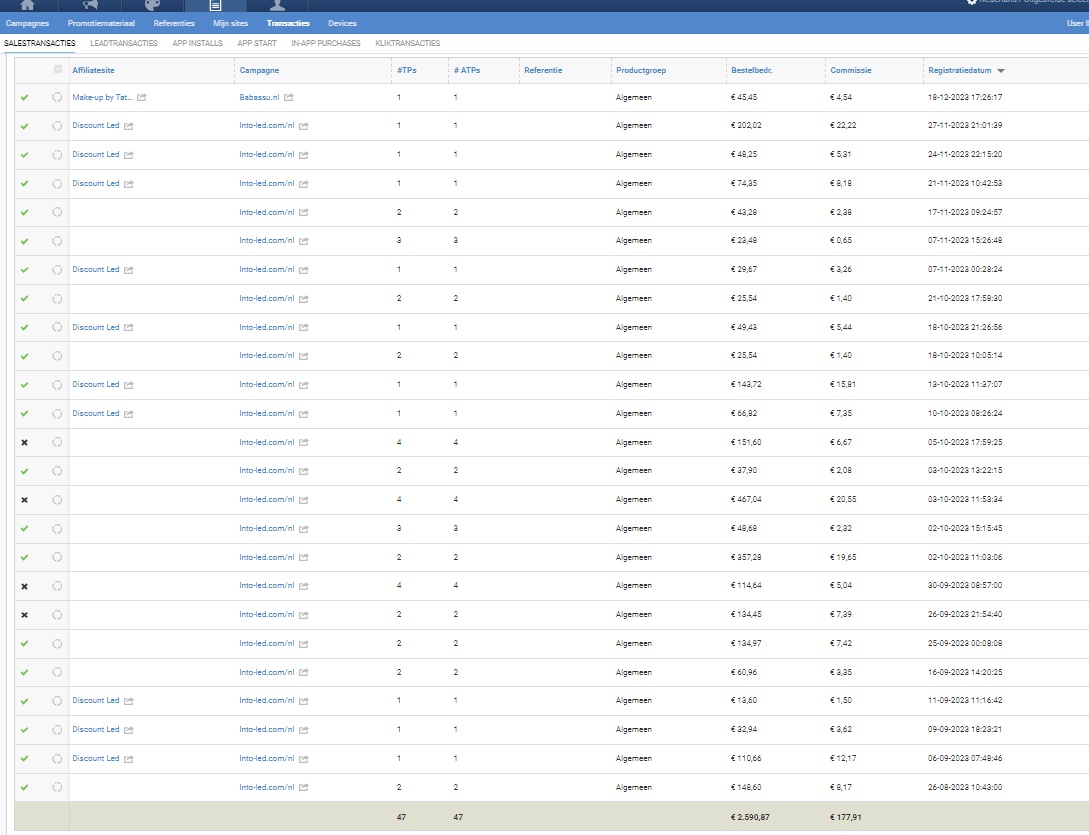Click the X status icon on € 151,60 row
The height and width of the screenshot is (835, 1089).
coord(25,443)
